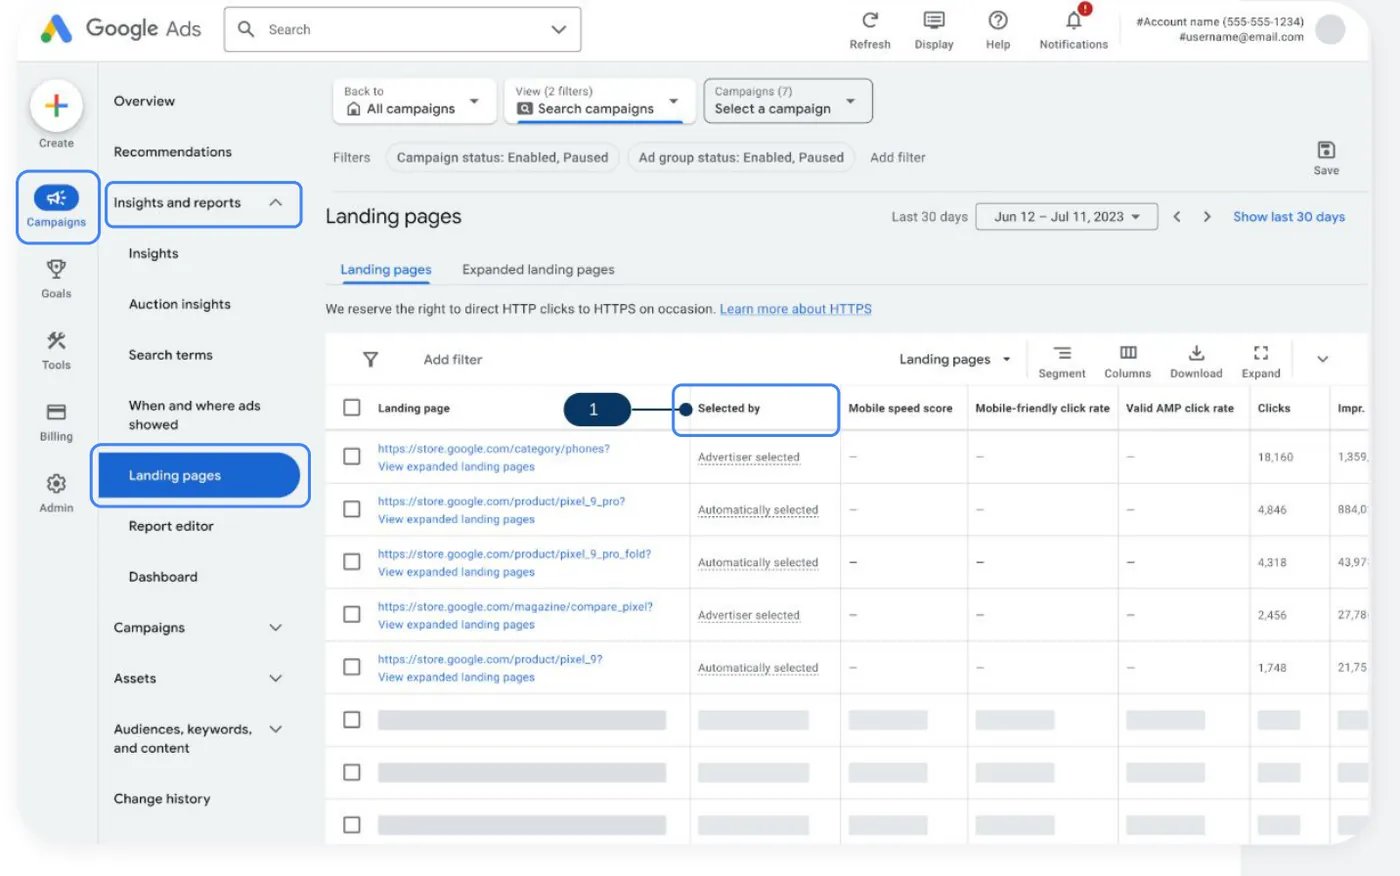Open the Notifications bell
This screenshot has width=1400, height=876.
[1074, 20]
